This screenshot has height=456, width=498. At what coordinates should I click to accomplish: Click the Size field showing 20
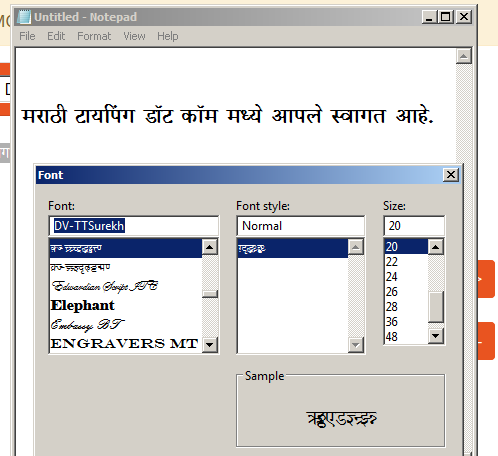pos(414,226)
